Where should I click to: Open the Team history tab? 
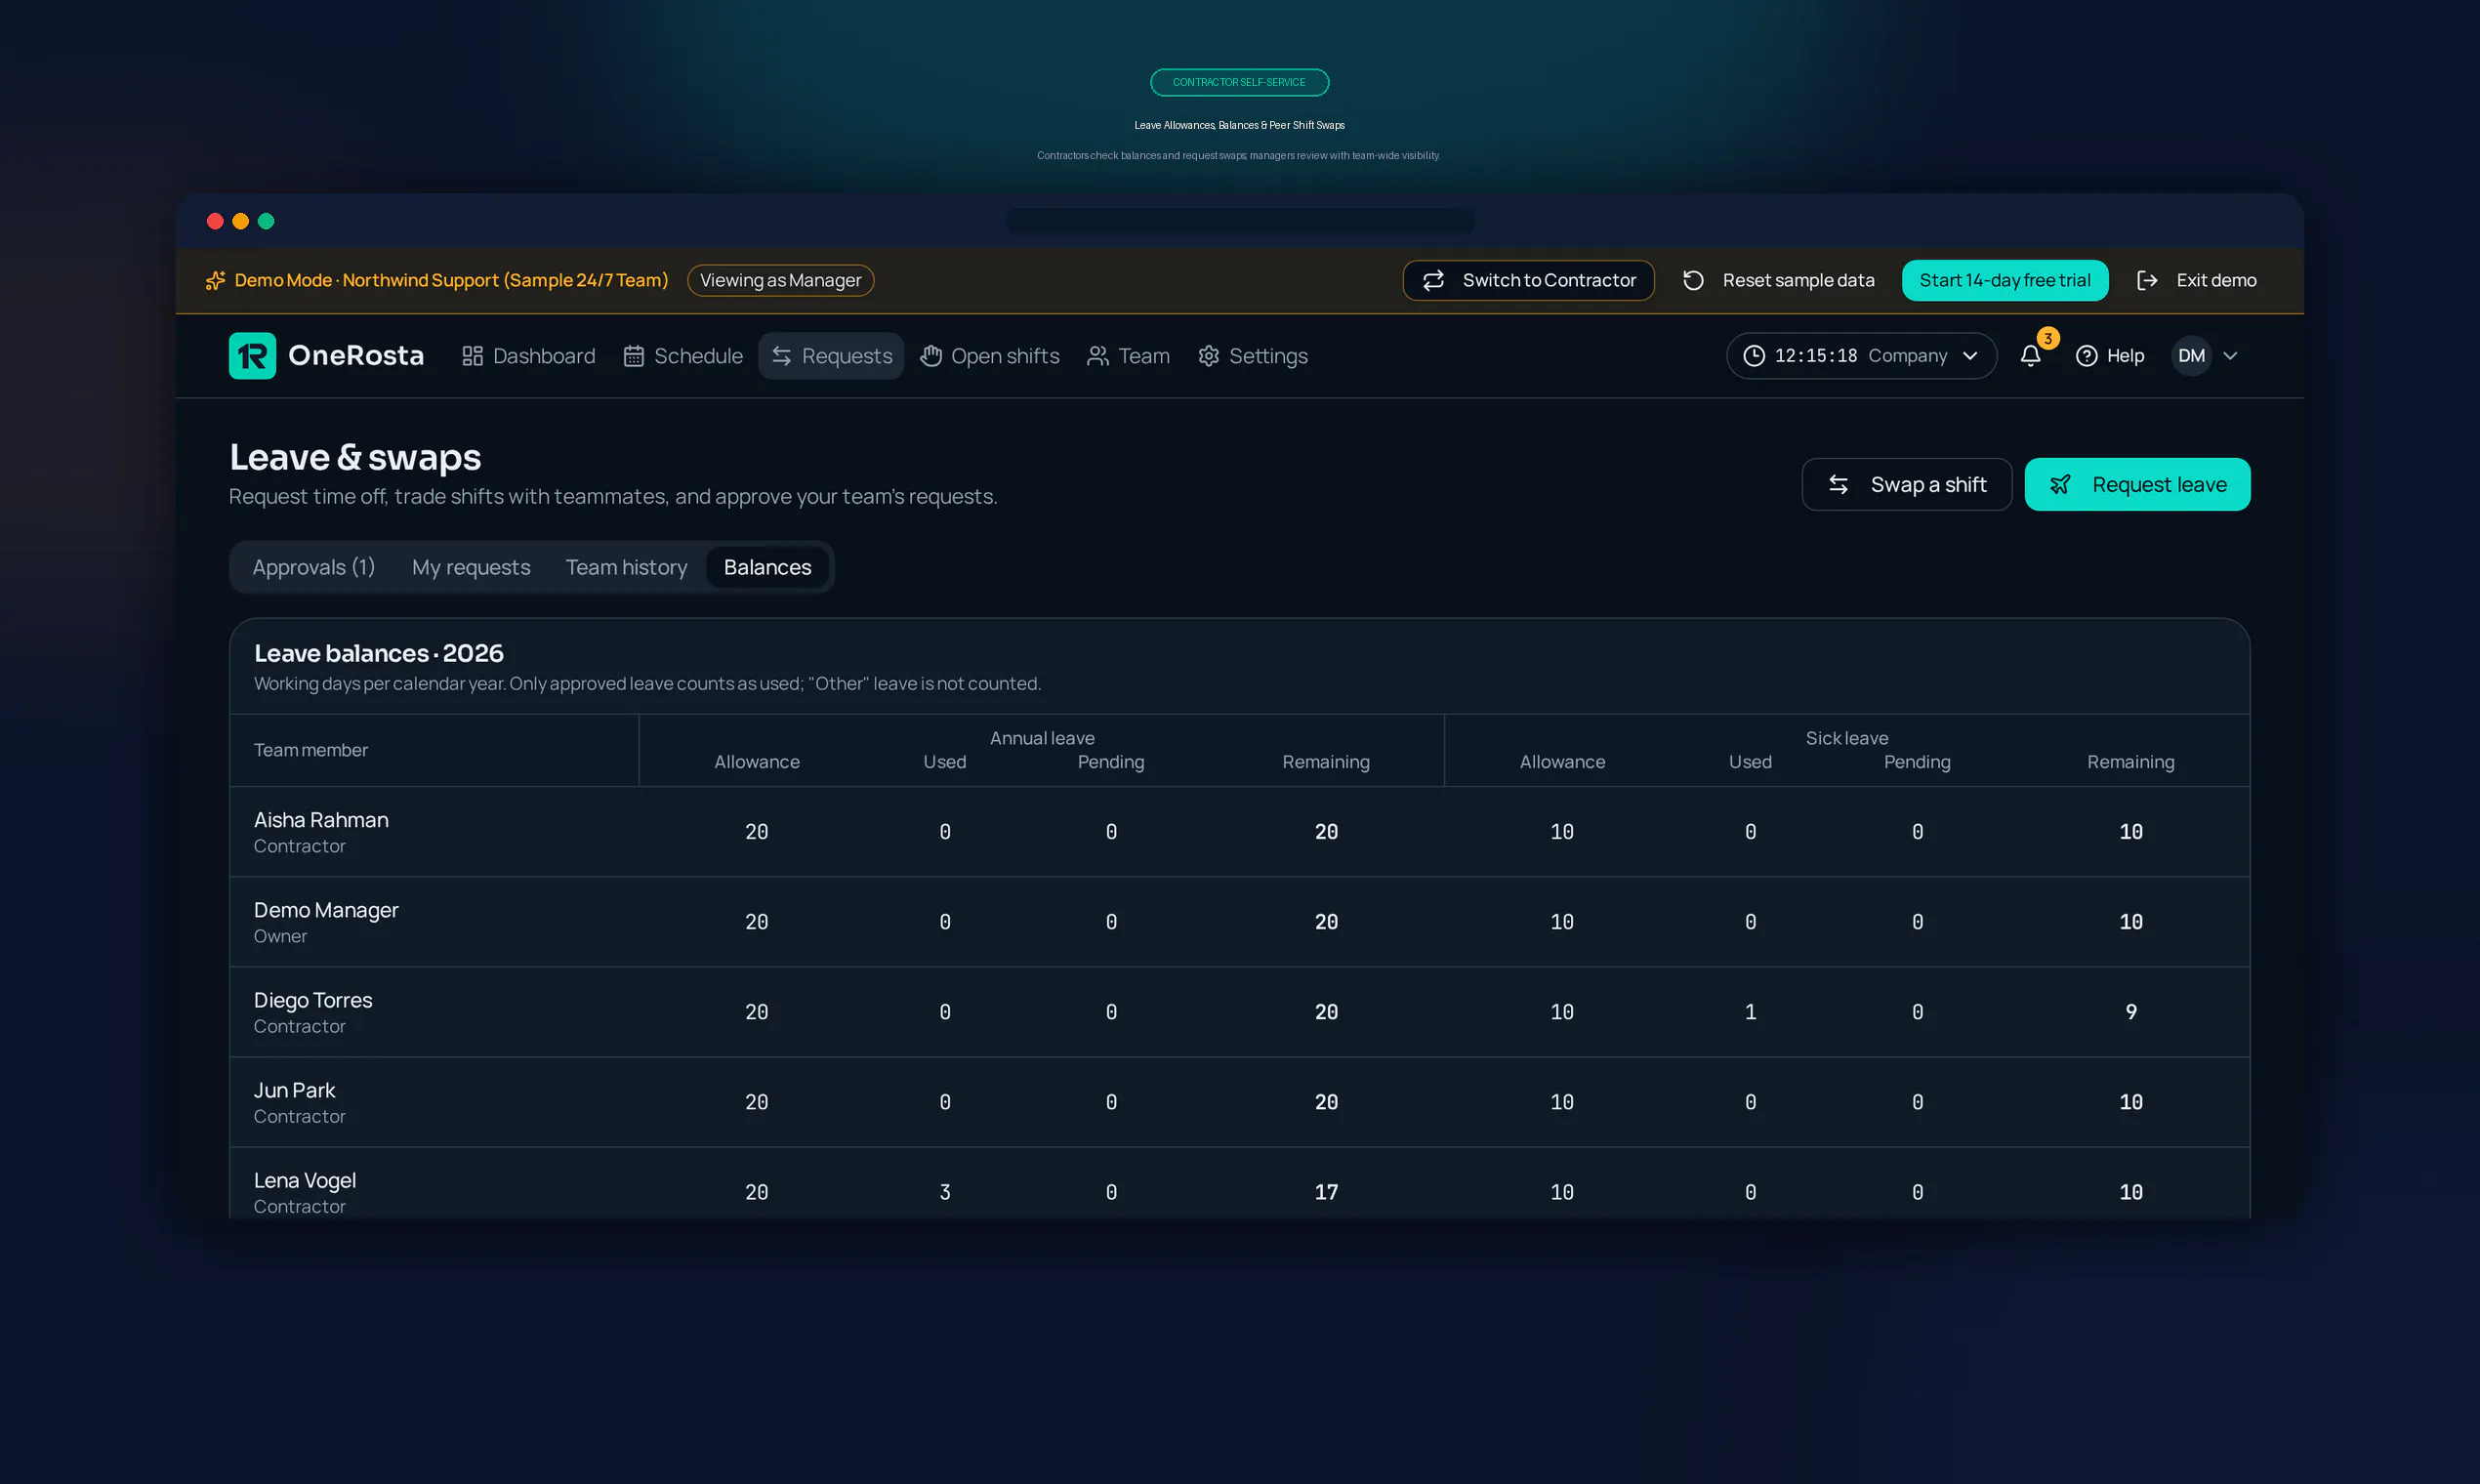pos(626,567)
